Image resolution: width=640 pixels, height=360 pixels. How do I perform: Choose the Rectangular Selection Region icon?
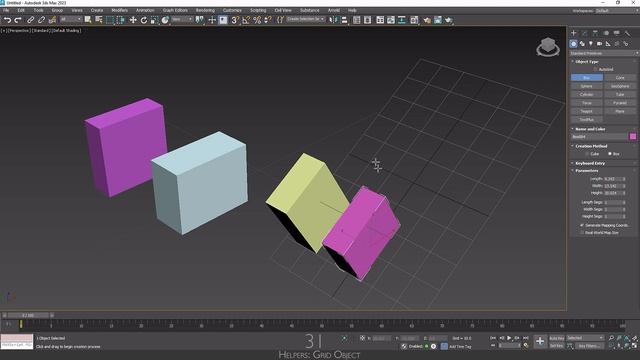(x=110, y=20)
